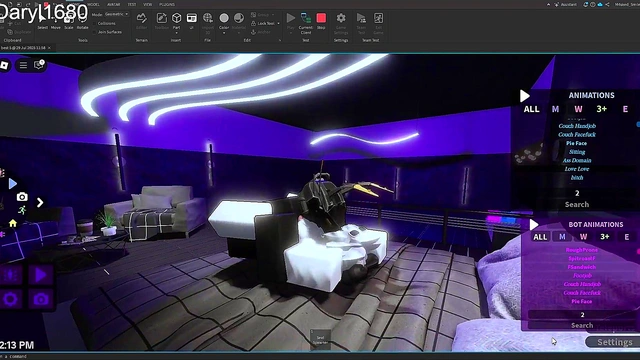
Task: Click the Import 3D icon
Action: point(208,18)
